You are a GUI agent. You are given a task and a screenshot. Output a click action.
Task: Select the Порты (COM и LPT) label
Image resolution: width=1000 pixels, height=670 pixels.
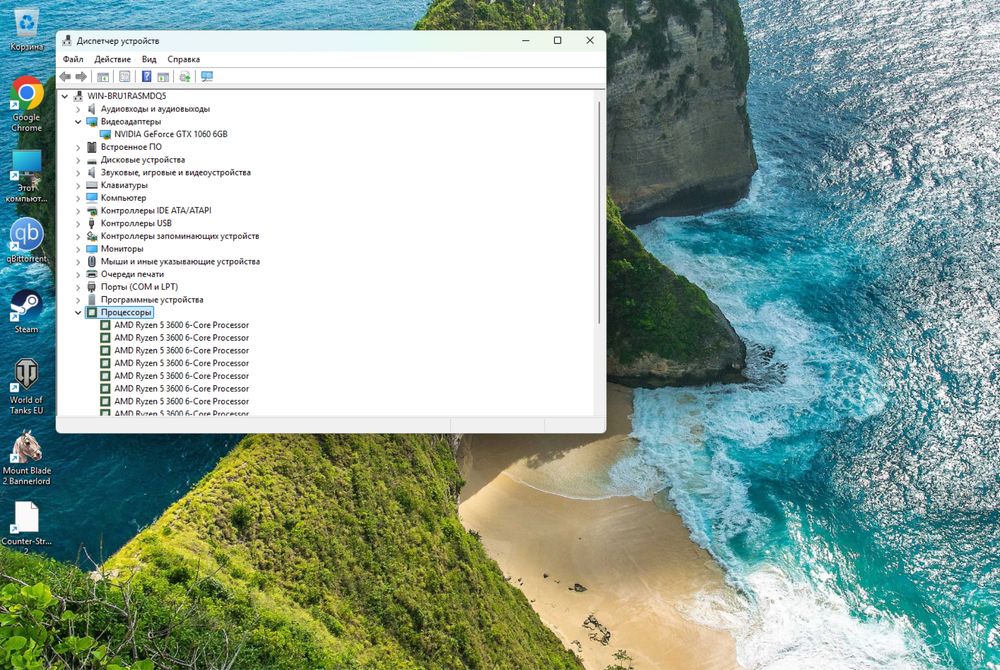[139, 287]
